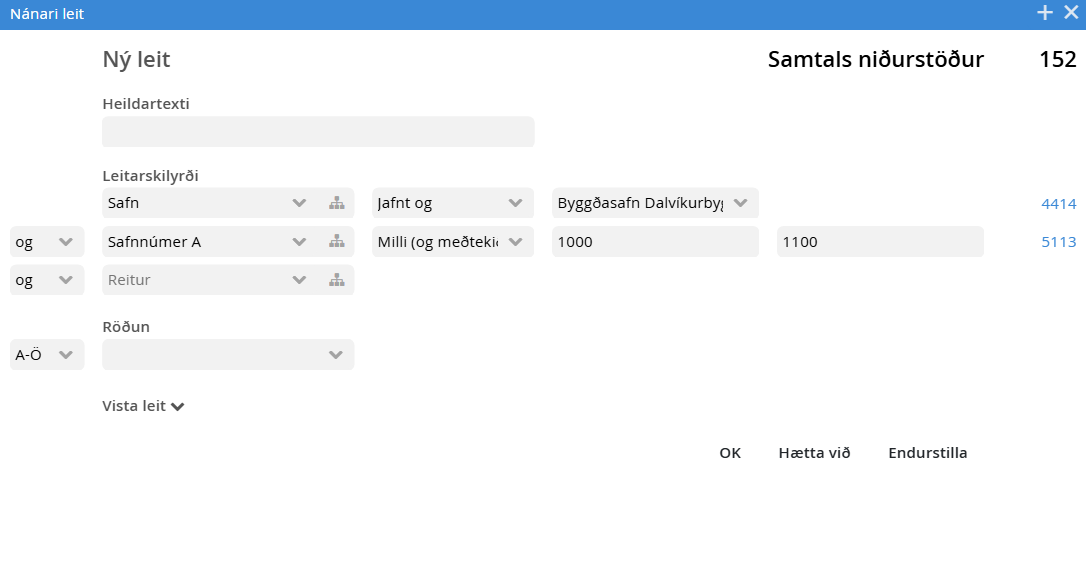Screen dimensions: 1086x568
Task: Open hierarchy tree icon for Safn field
Action: [x=337, y=203]
